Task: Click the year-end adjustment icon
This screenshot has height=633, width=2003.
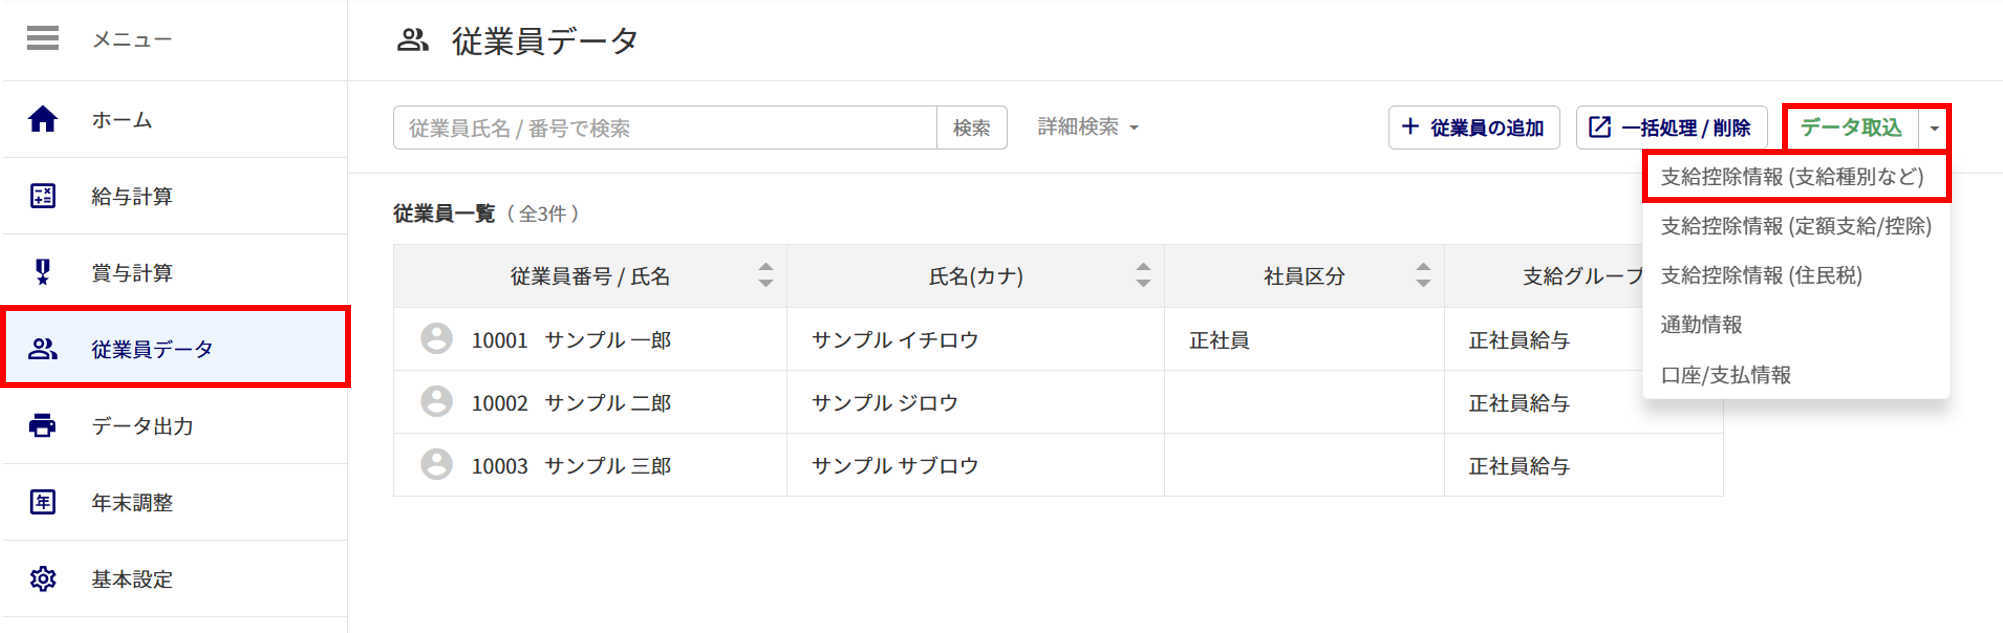Action: click(x=43, y=502)
